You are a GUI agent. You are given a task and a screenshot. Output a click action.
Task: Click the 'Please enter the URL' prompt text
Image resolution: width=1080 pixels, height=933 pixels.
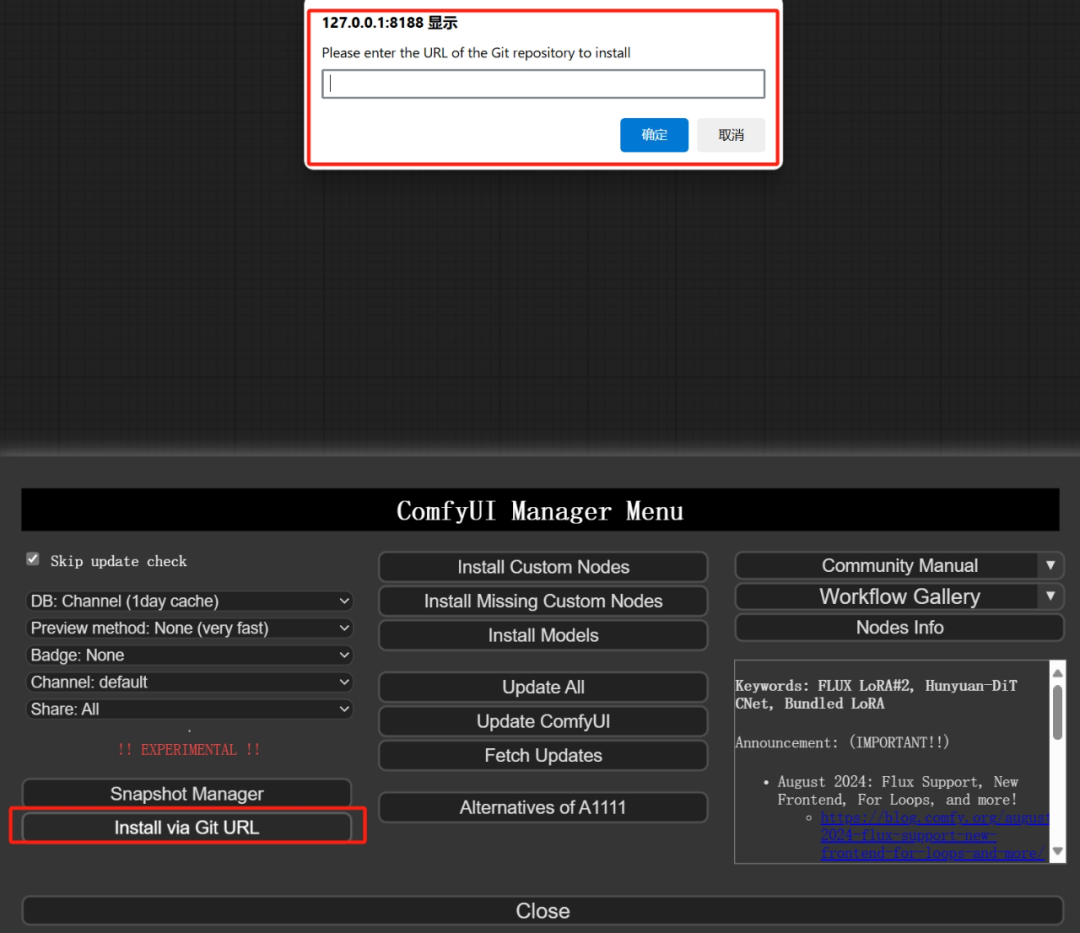click(x=476, y=53)
